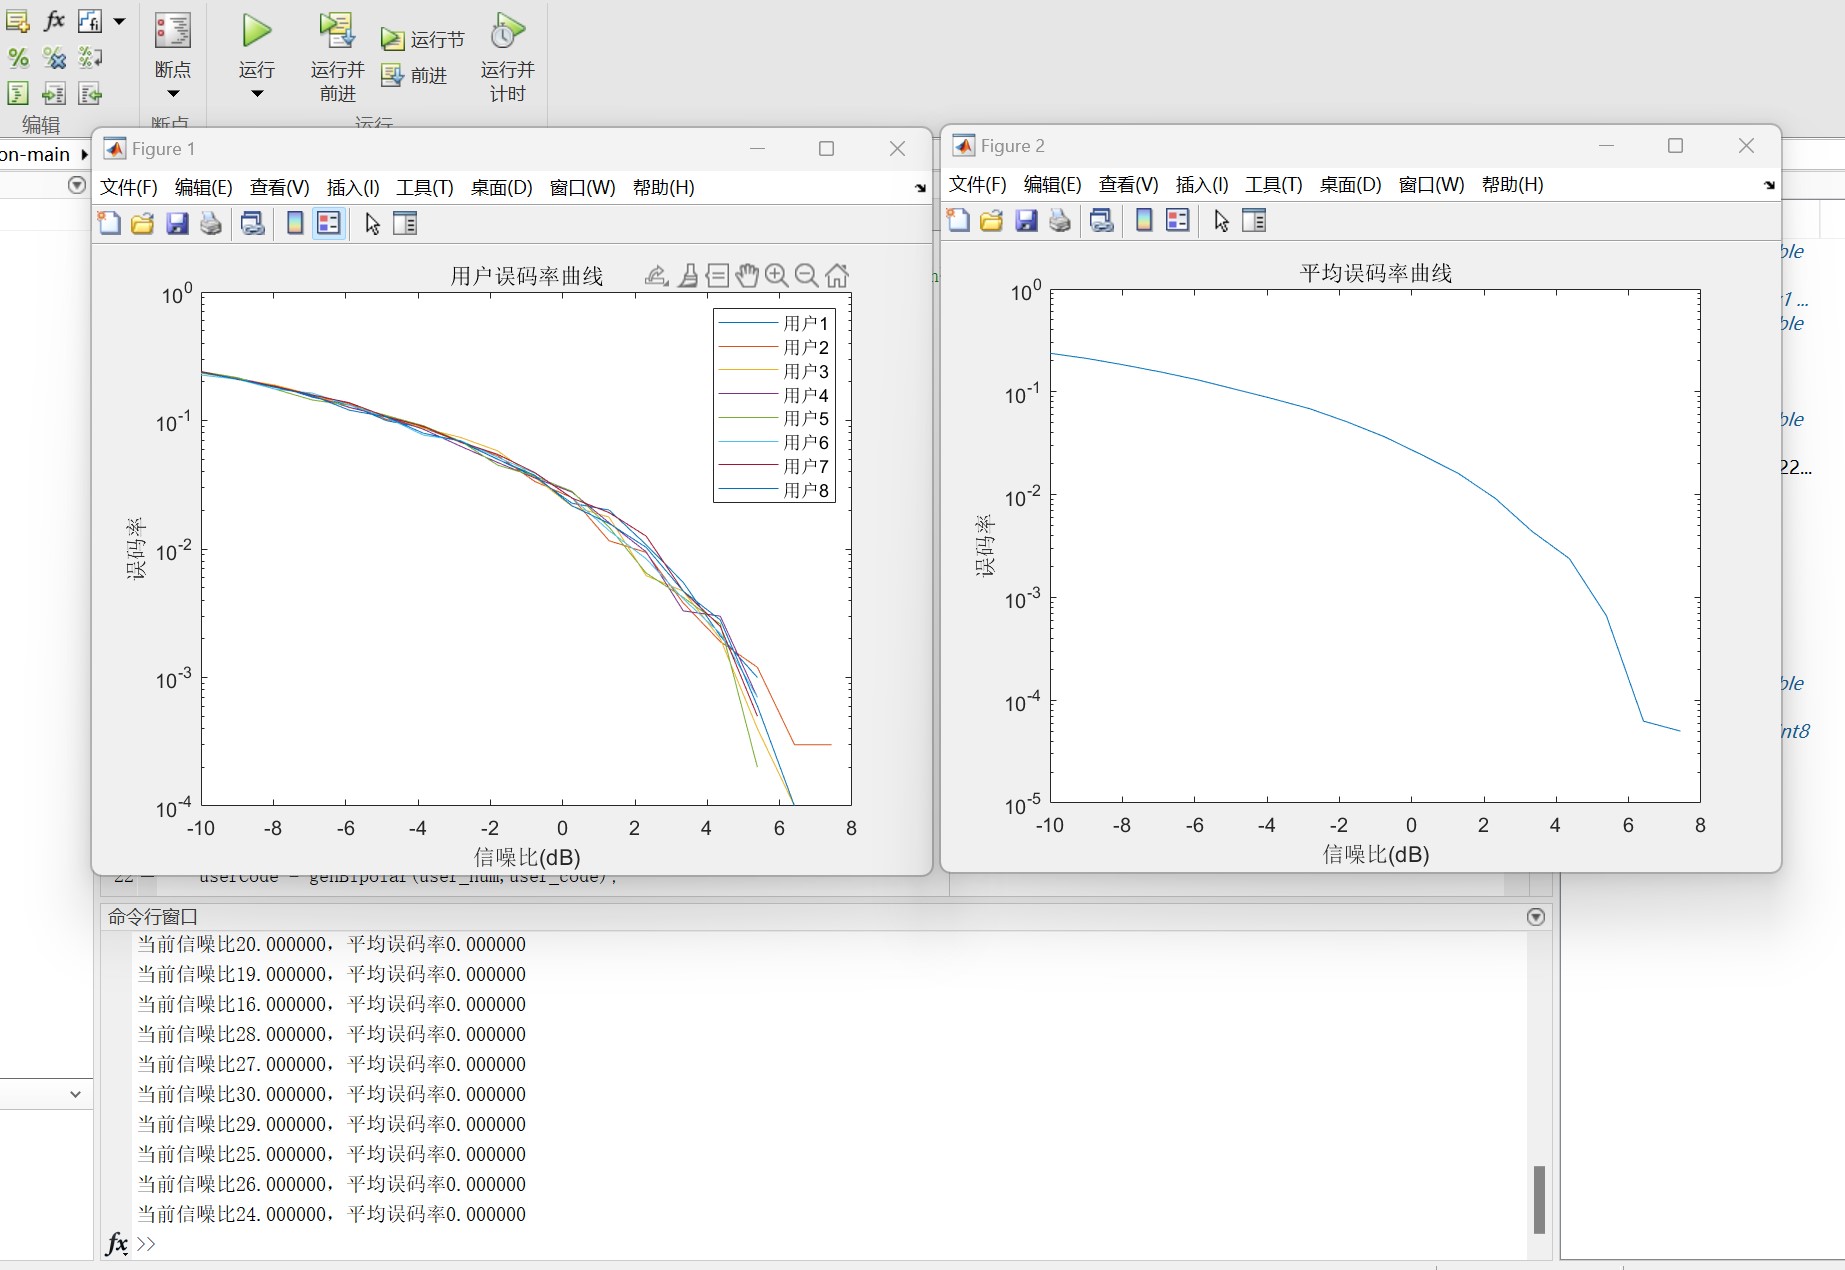Click Save icon in Figure 1 toolbar
The width and height of the screenshot is (1845, 1270).
pos(177,223)
